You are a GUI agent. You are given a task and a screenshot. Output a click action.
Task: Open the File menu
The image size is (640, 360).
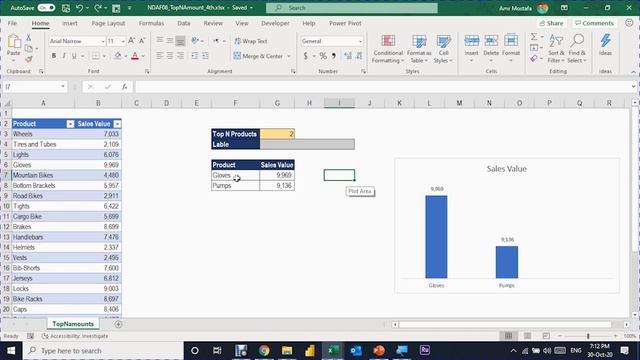pyautogui.click(x=12, y=23)
